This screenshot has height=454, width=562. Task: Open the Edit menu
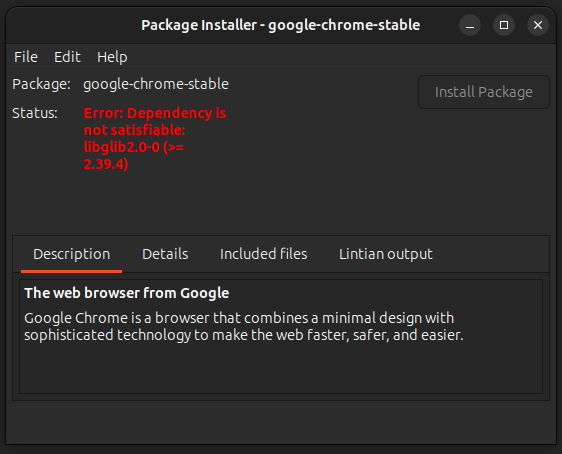point(67,57)
